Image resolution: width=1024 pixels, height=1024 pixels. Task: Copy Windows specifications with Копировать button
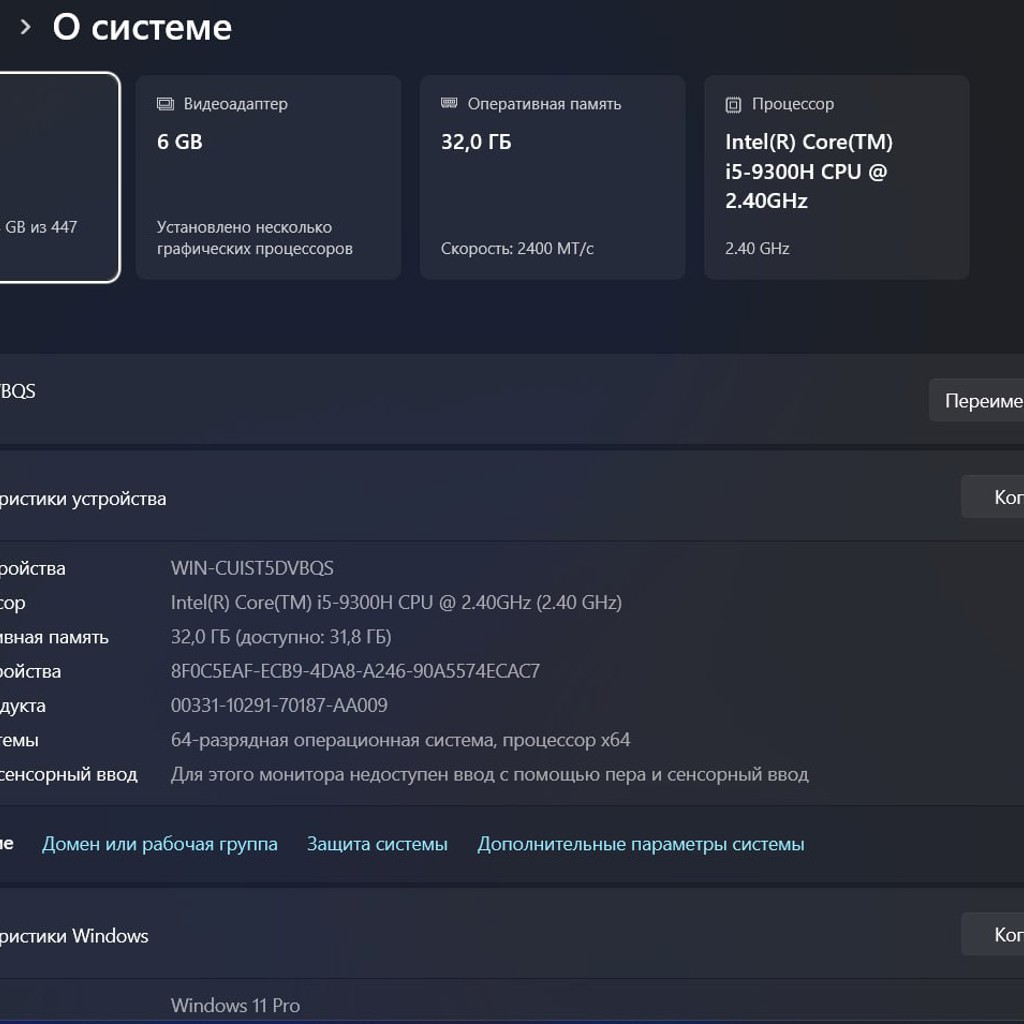[993, 935]
